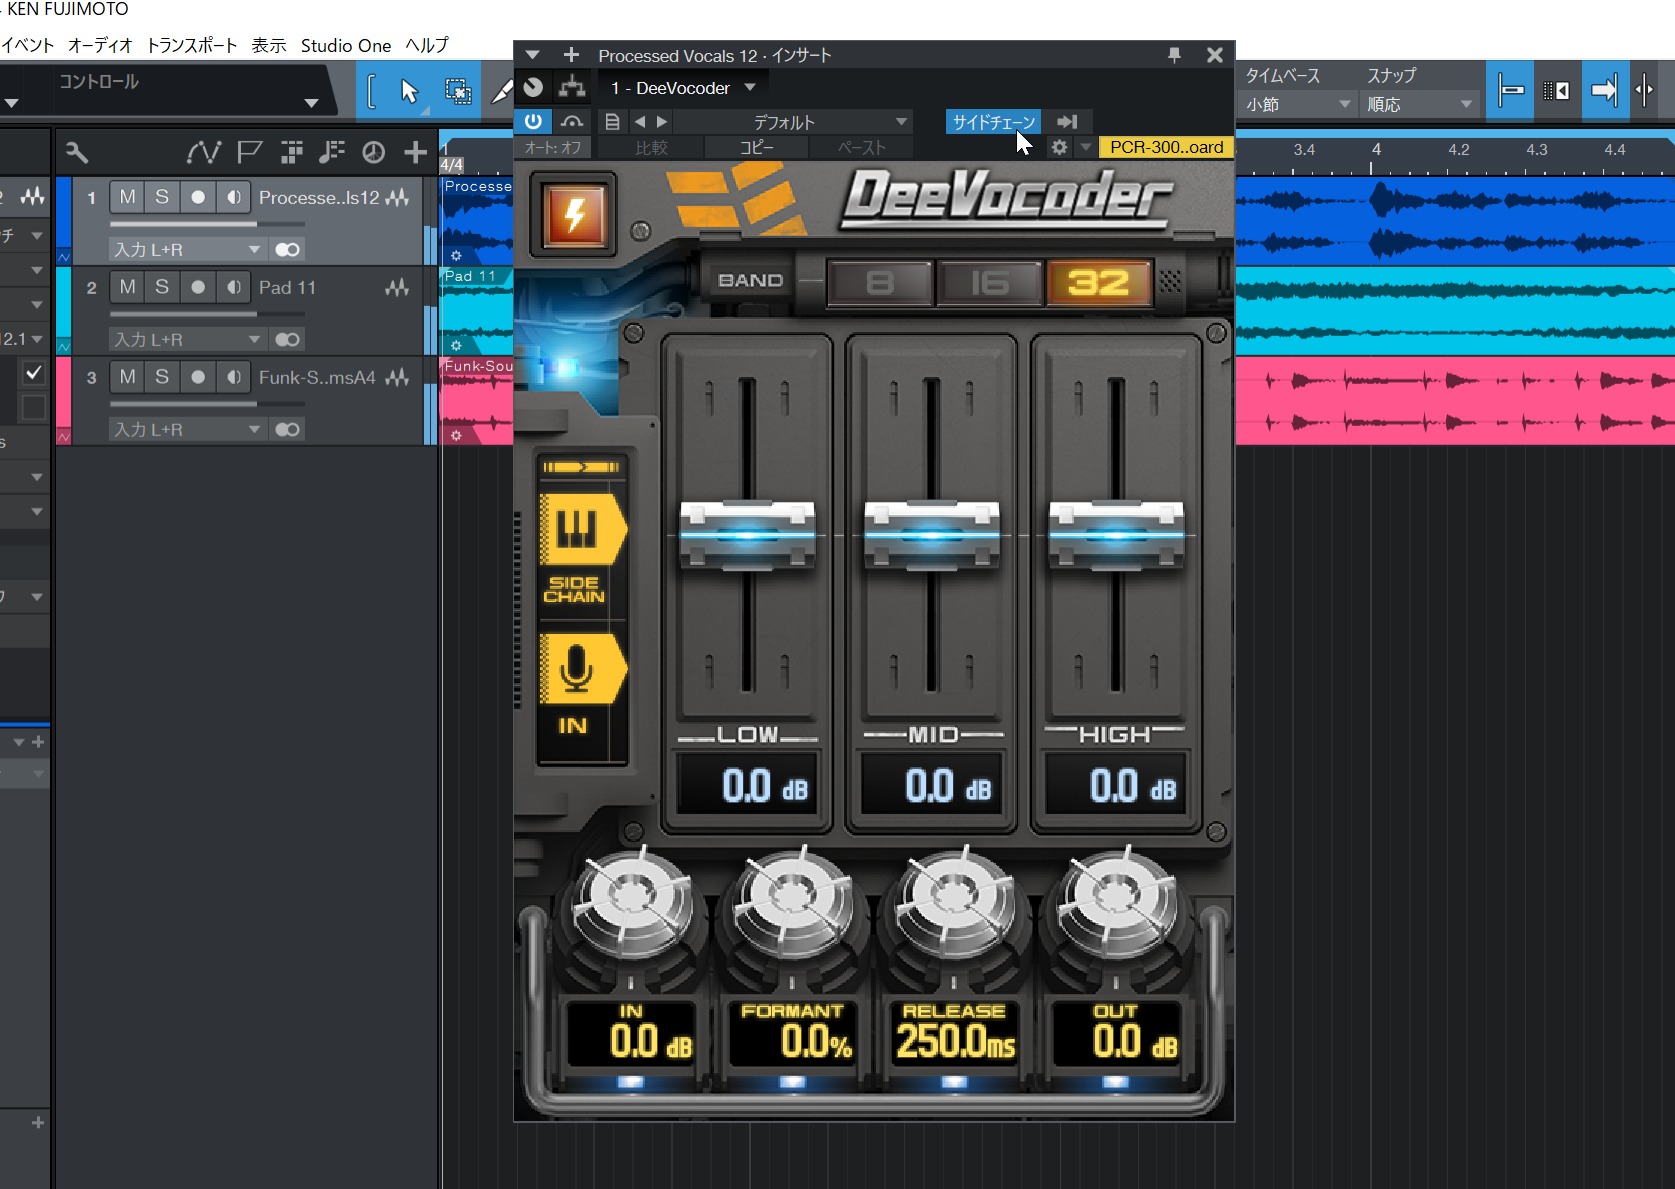Viewport: 1675px width, 1189px height.
Task: Mute track 1 Processed Vocals
Action: [x=127, y=197]
